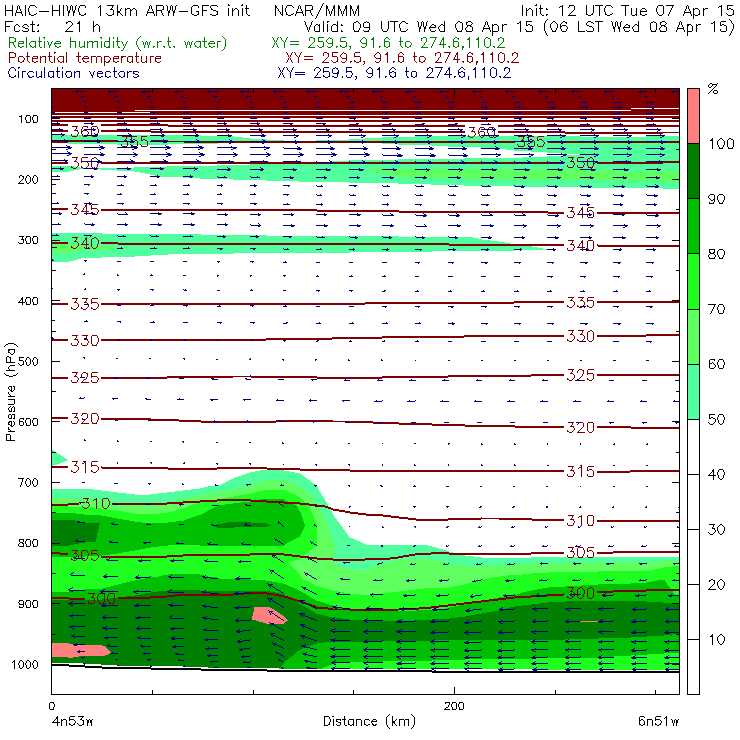Screen dimensions: 740x740
Task: Click the blue 'Circulation vectors' legend text
Action: click(74, 73)
